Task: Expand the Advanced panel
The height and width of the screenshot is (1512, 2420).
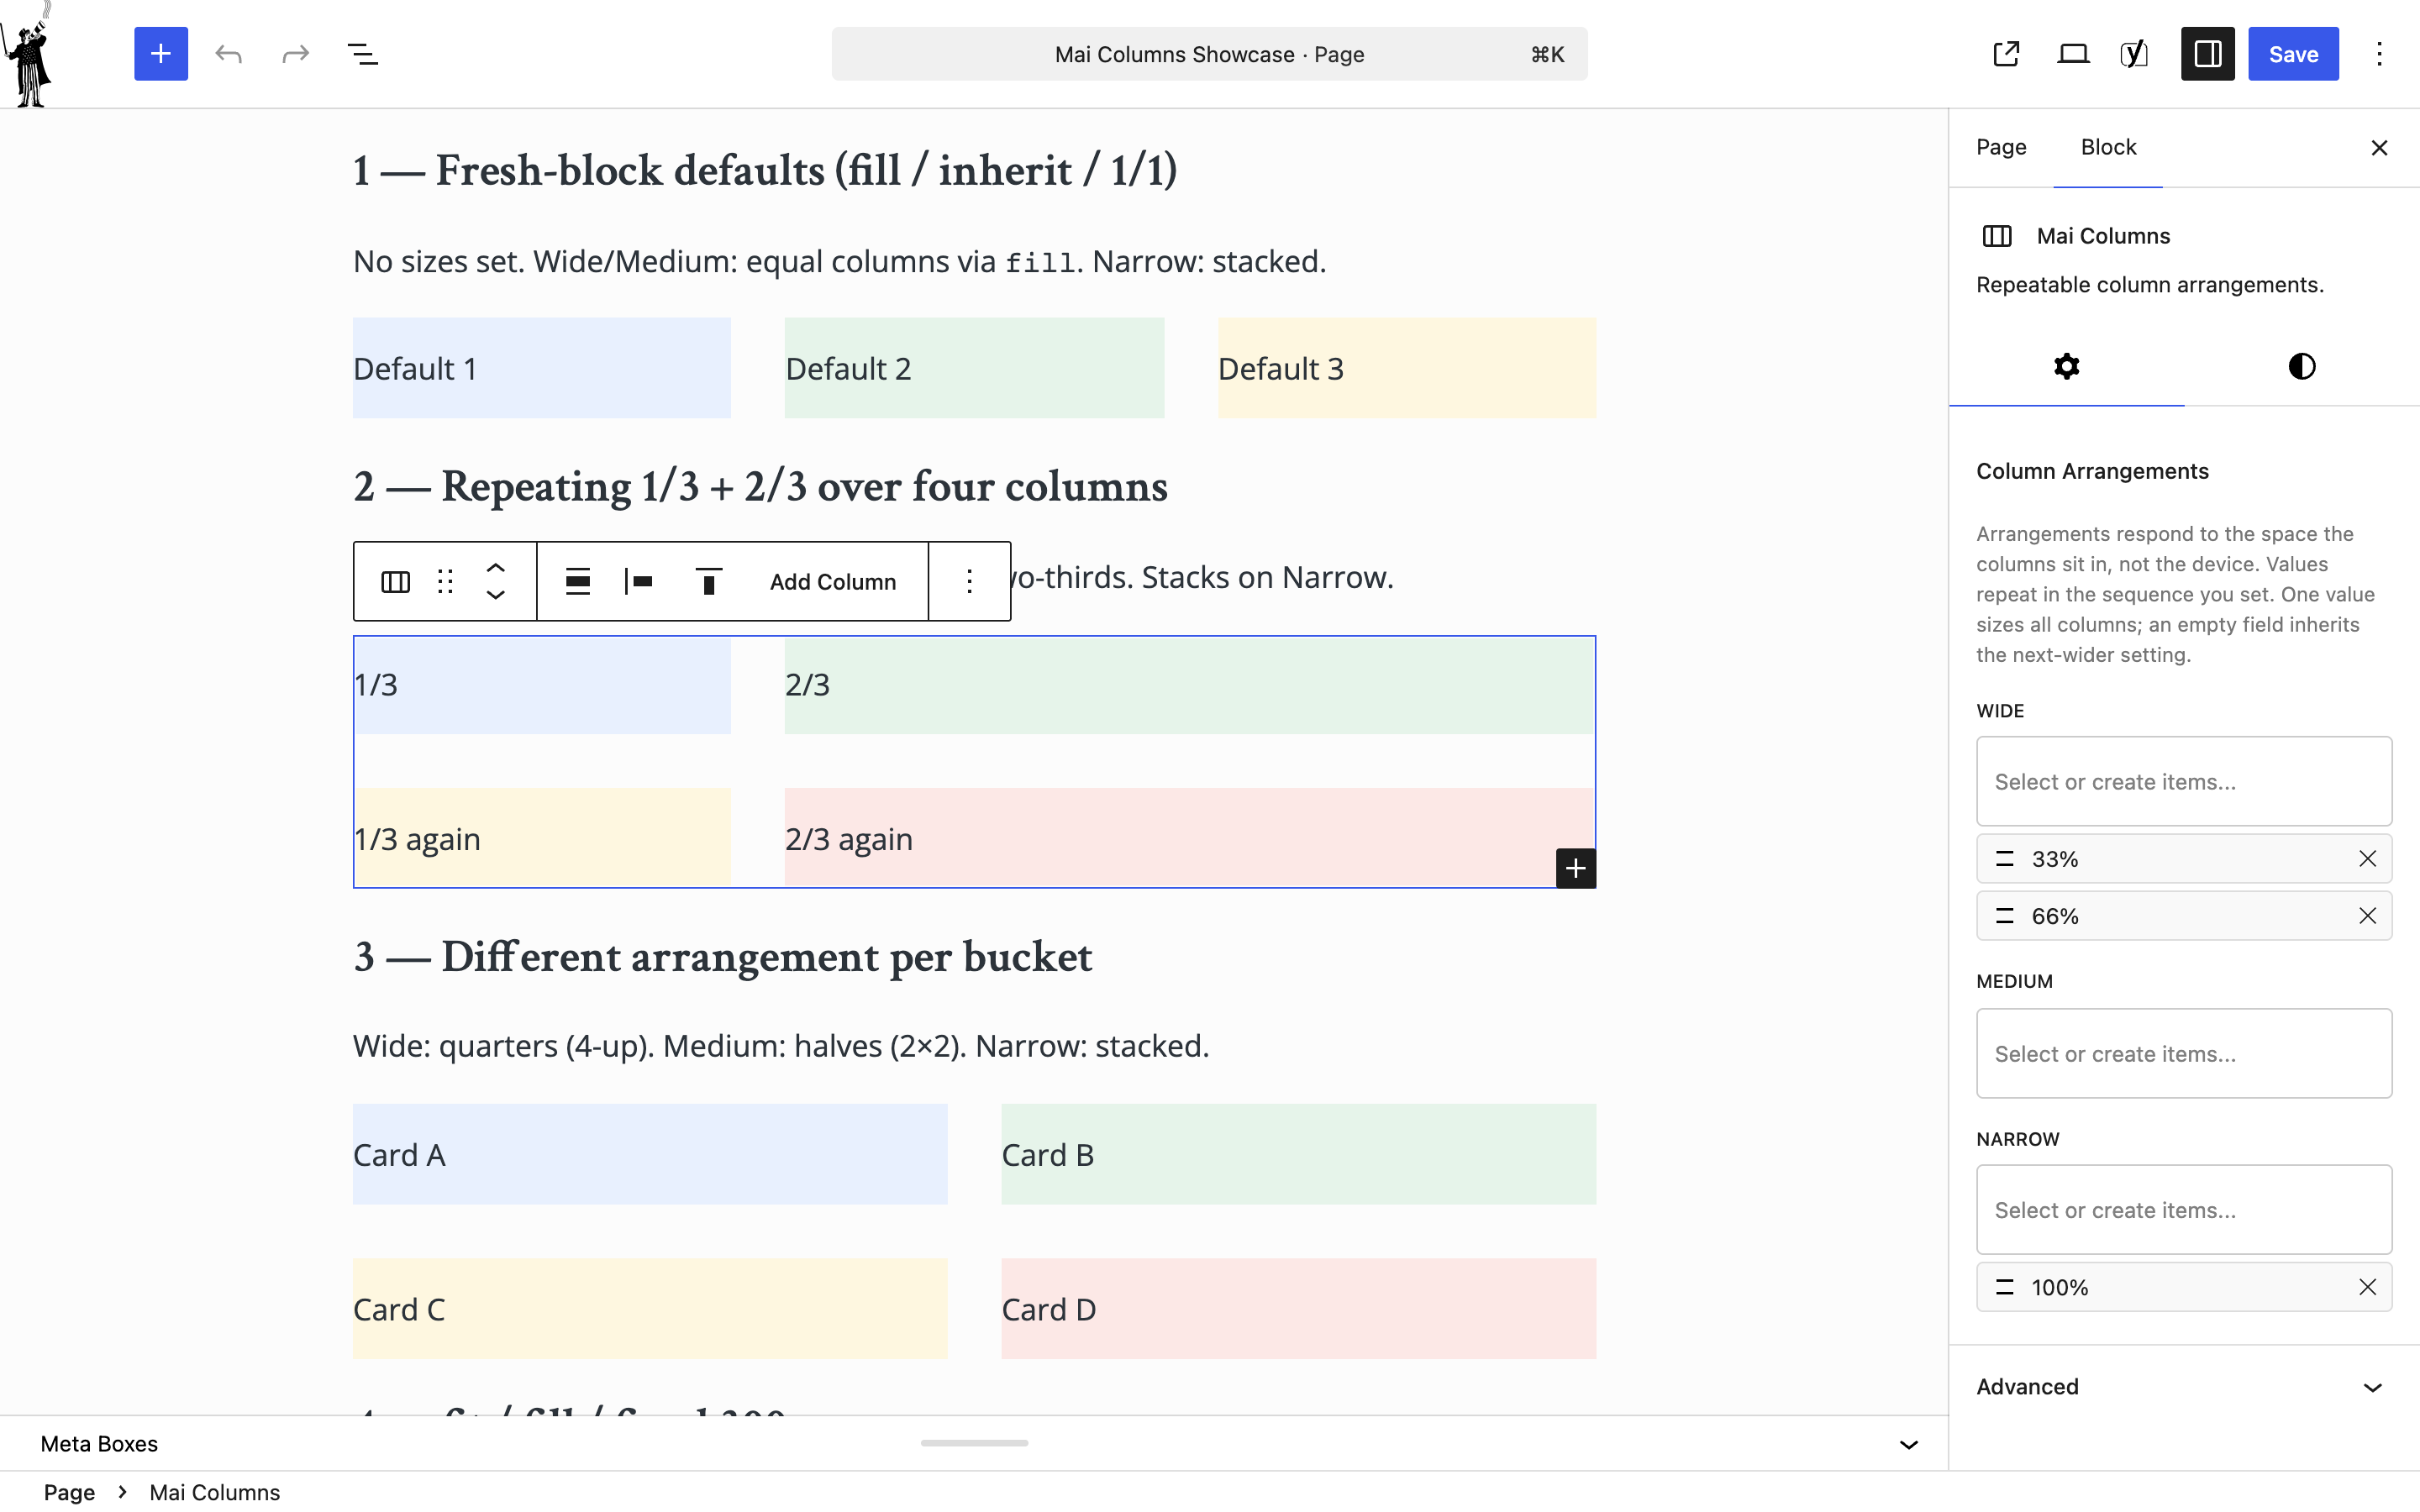Action: 2184,1386
